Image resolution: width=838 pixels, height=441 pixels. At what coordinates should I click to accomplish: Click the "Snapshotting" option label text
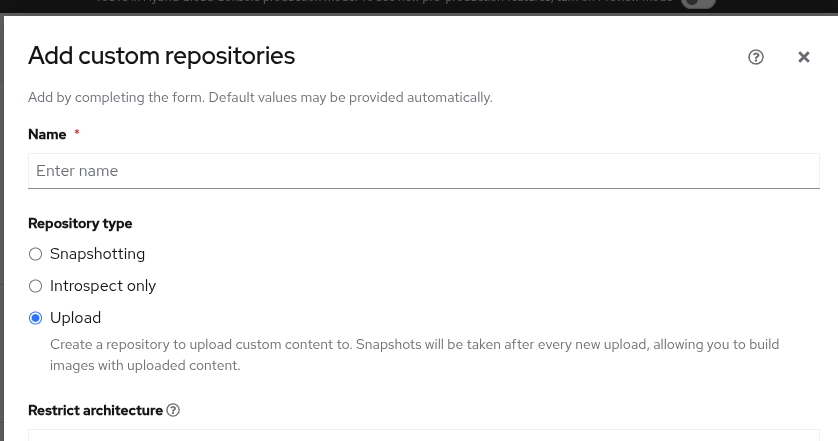tap(97, 254)
